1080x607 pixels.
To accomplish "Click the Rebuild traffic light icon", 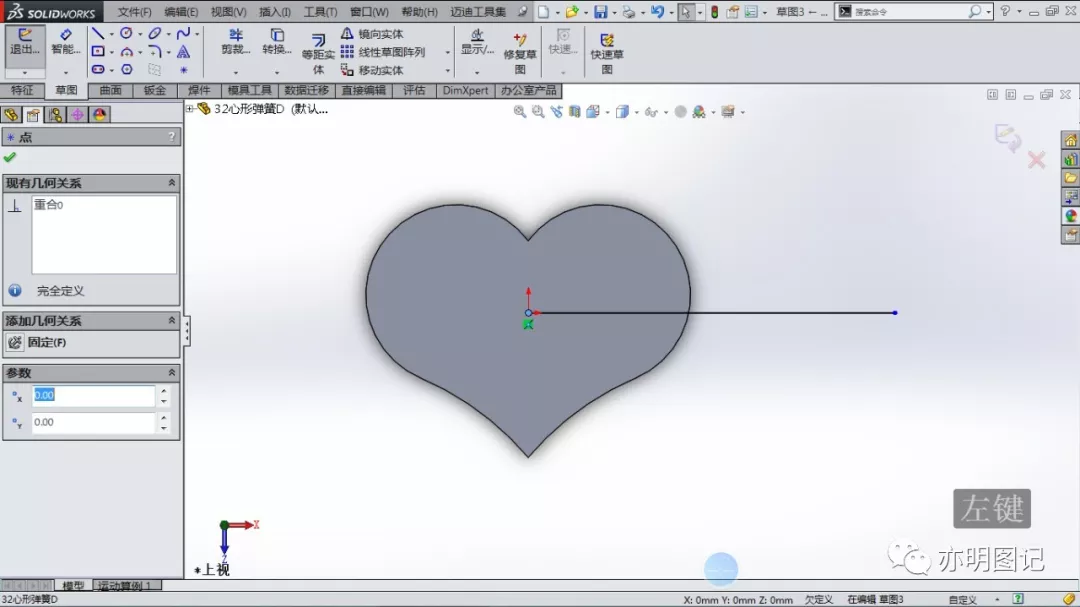I will [x=715, y=12].
